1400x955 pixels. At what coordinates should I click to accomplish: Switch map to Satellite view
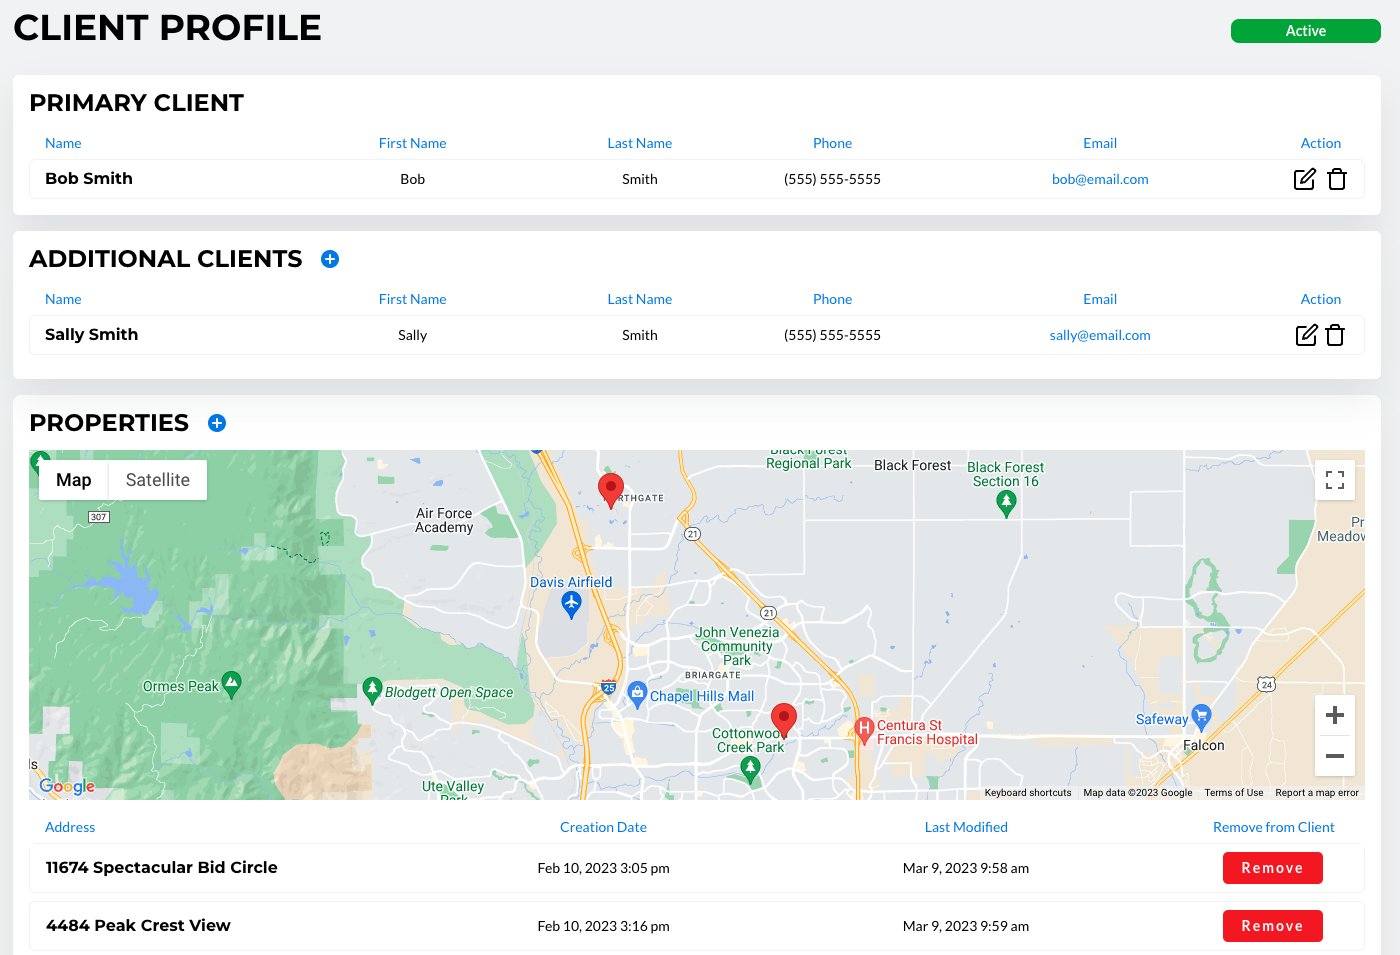[x=158, y=480]
